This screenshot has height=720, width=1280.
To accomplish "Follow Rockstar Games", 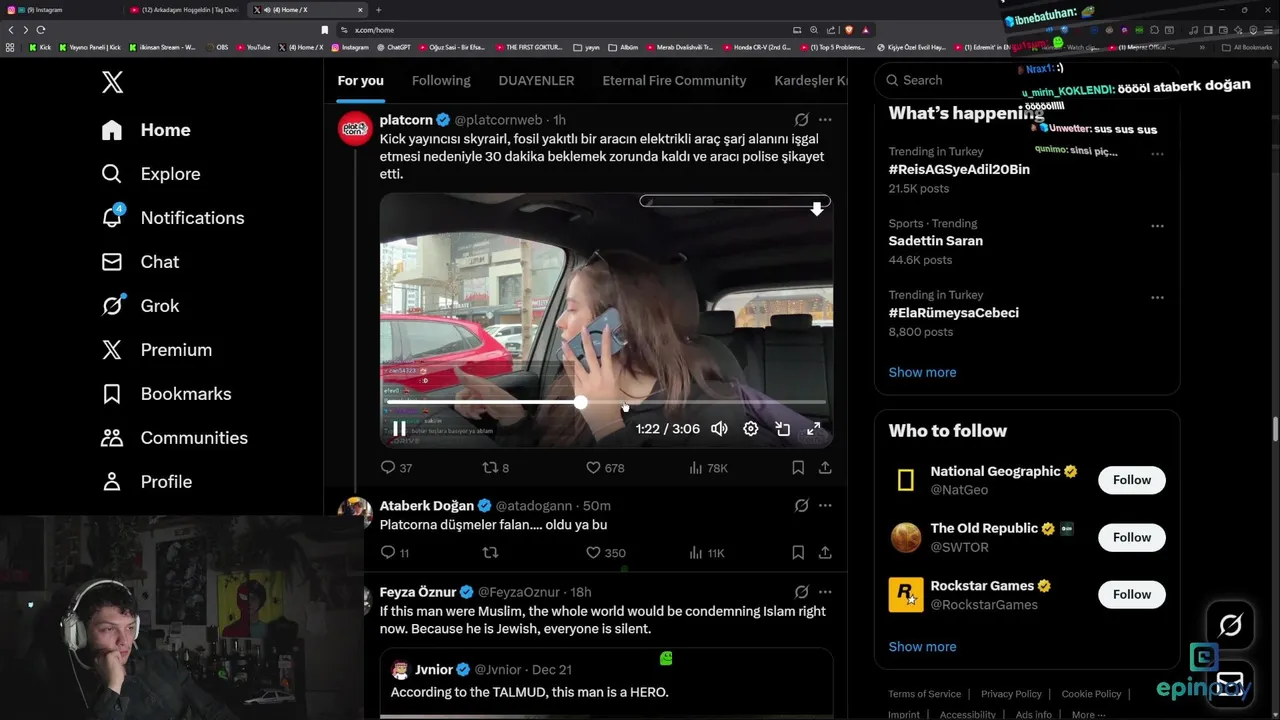I will point(1132,594).
